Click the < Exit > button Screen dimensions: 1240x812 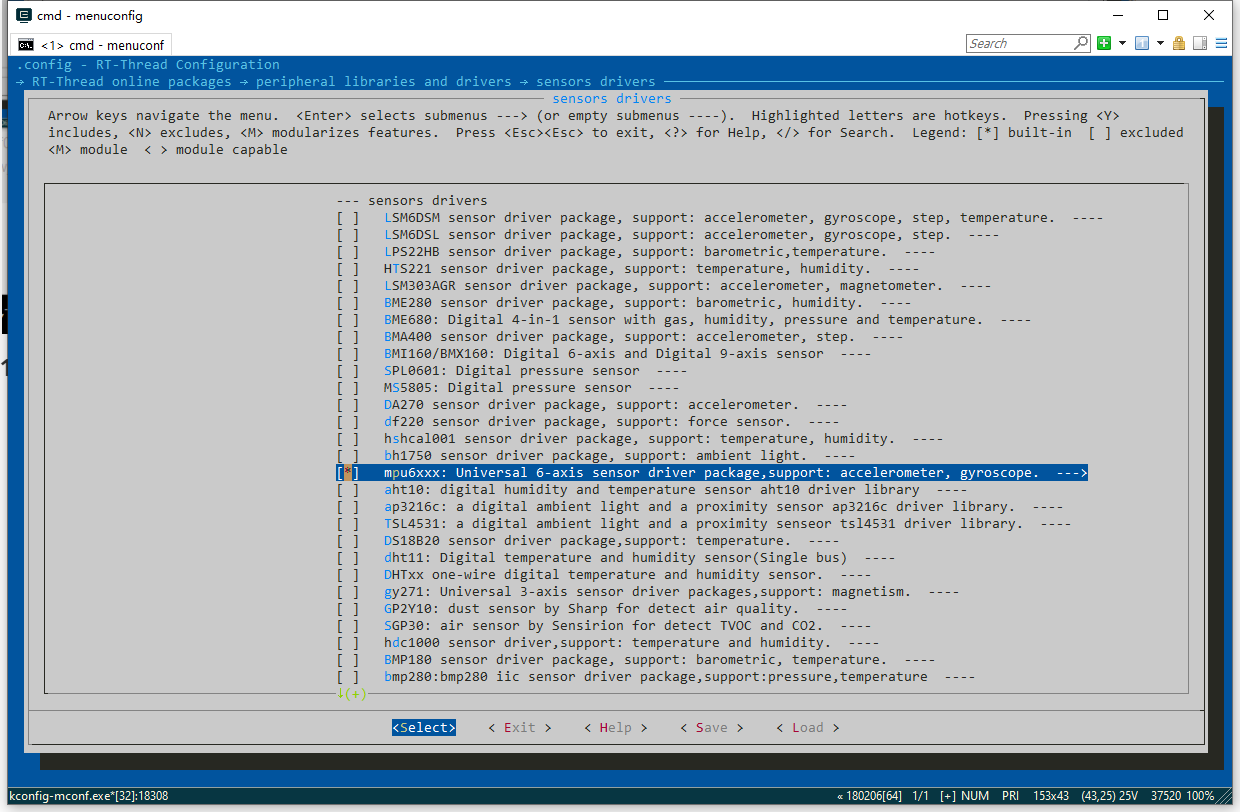coord(520,728)
